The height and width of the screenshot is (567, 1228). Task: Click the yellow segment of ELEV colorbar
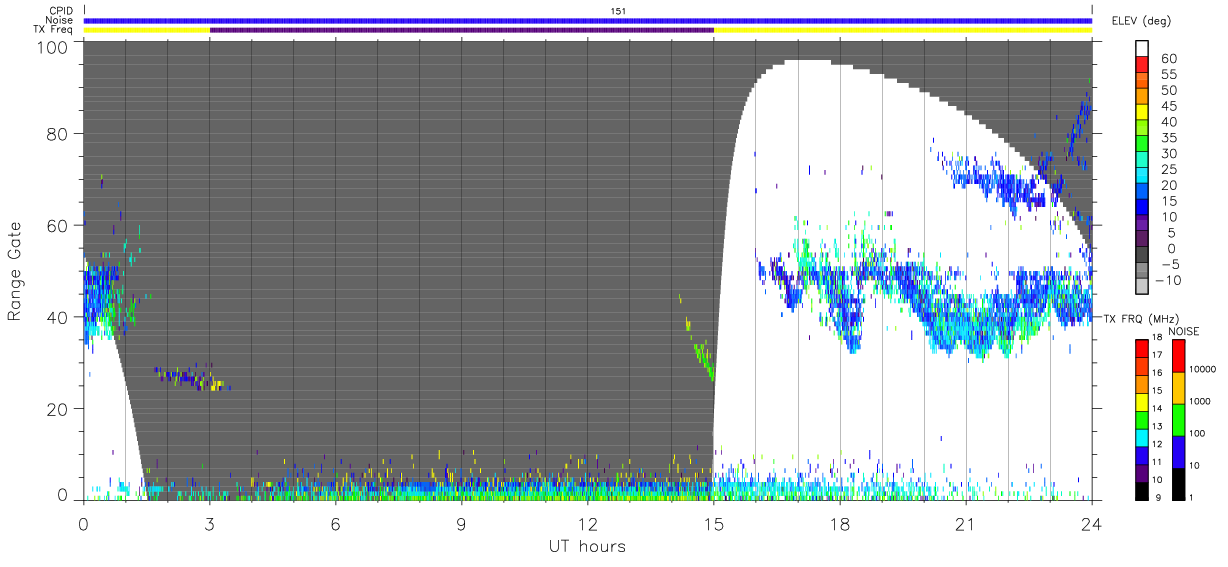tap(1144, 113)
